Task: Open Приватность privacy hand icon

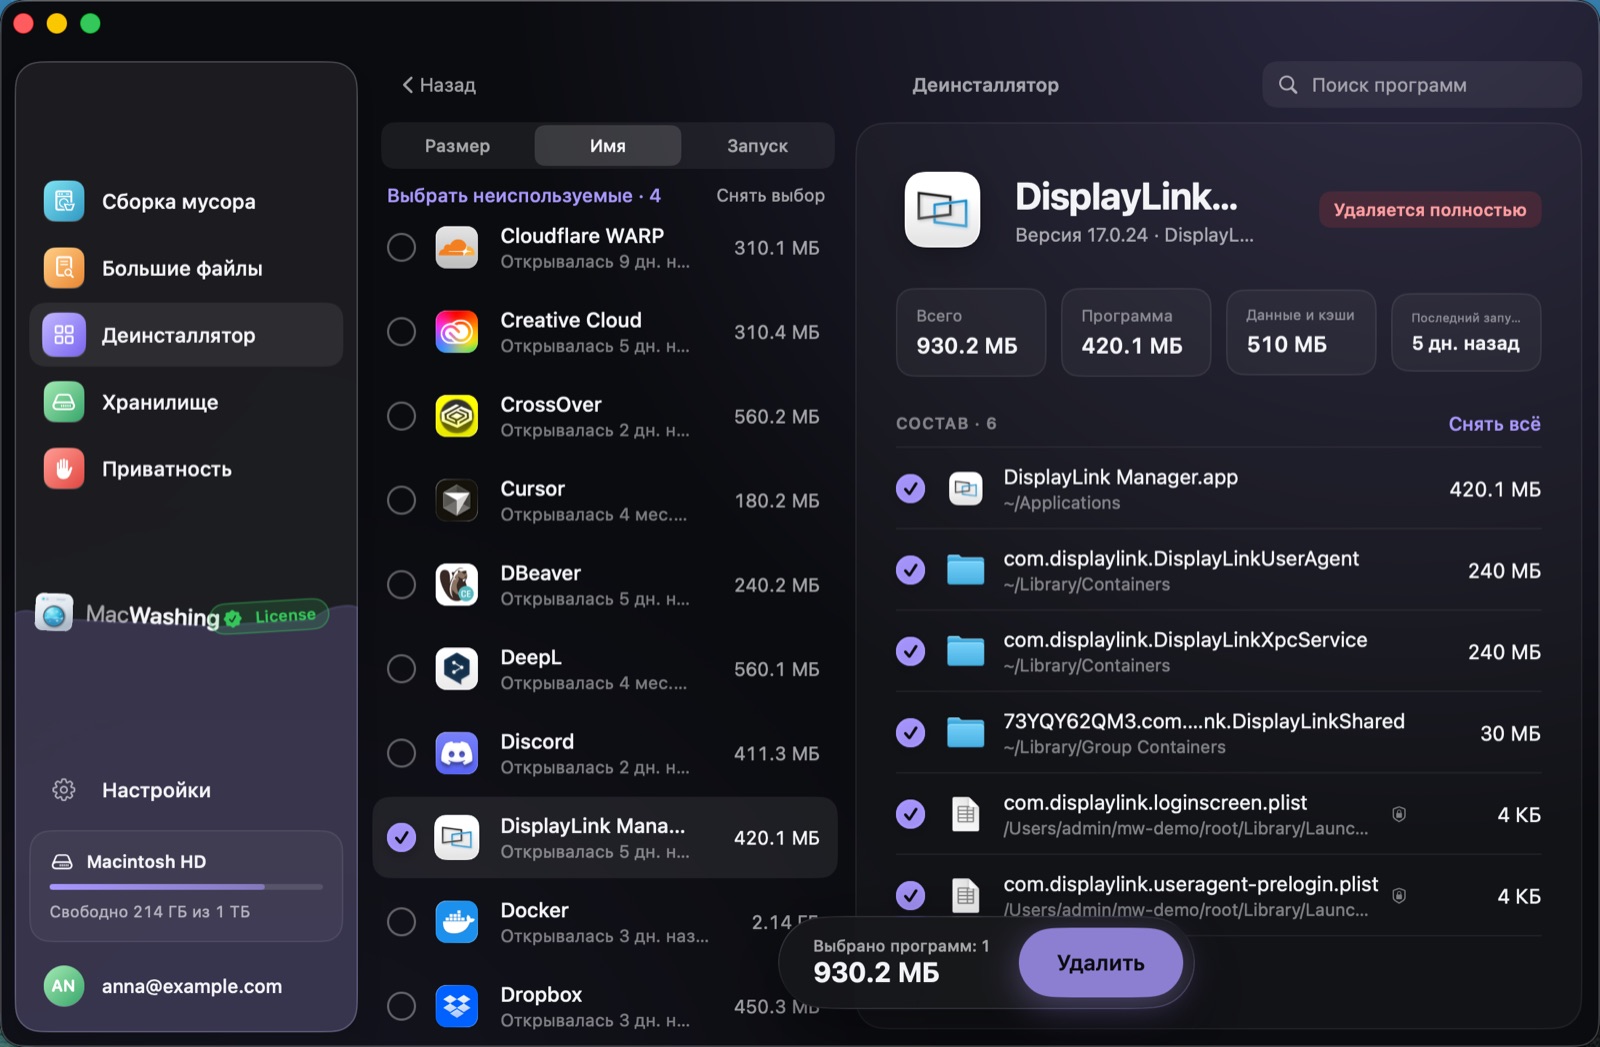Action: click(64, 469)
